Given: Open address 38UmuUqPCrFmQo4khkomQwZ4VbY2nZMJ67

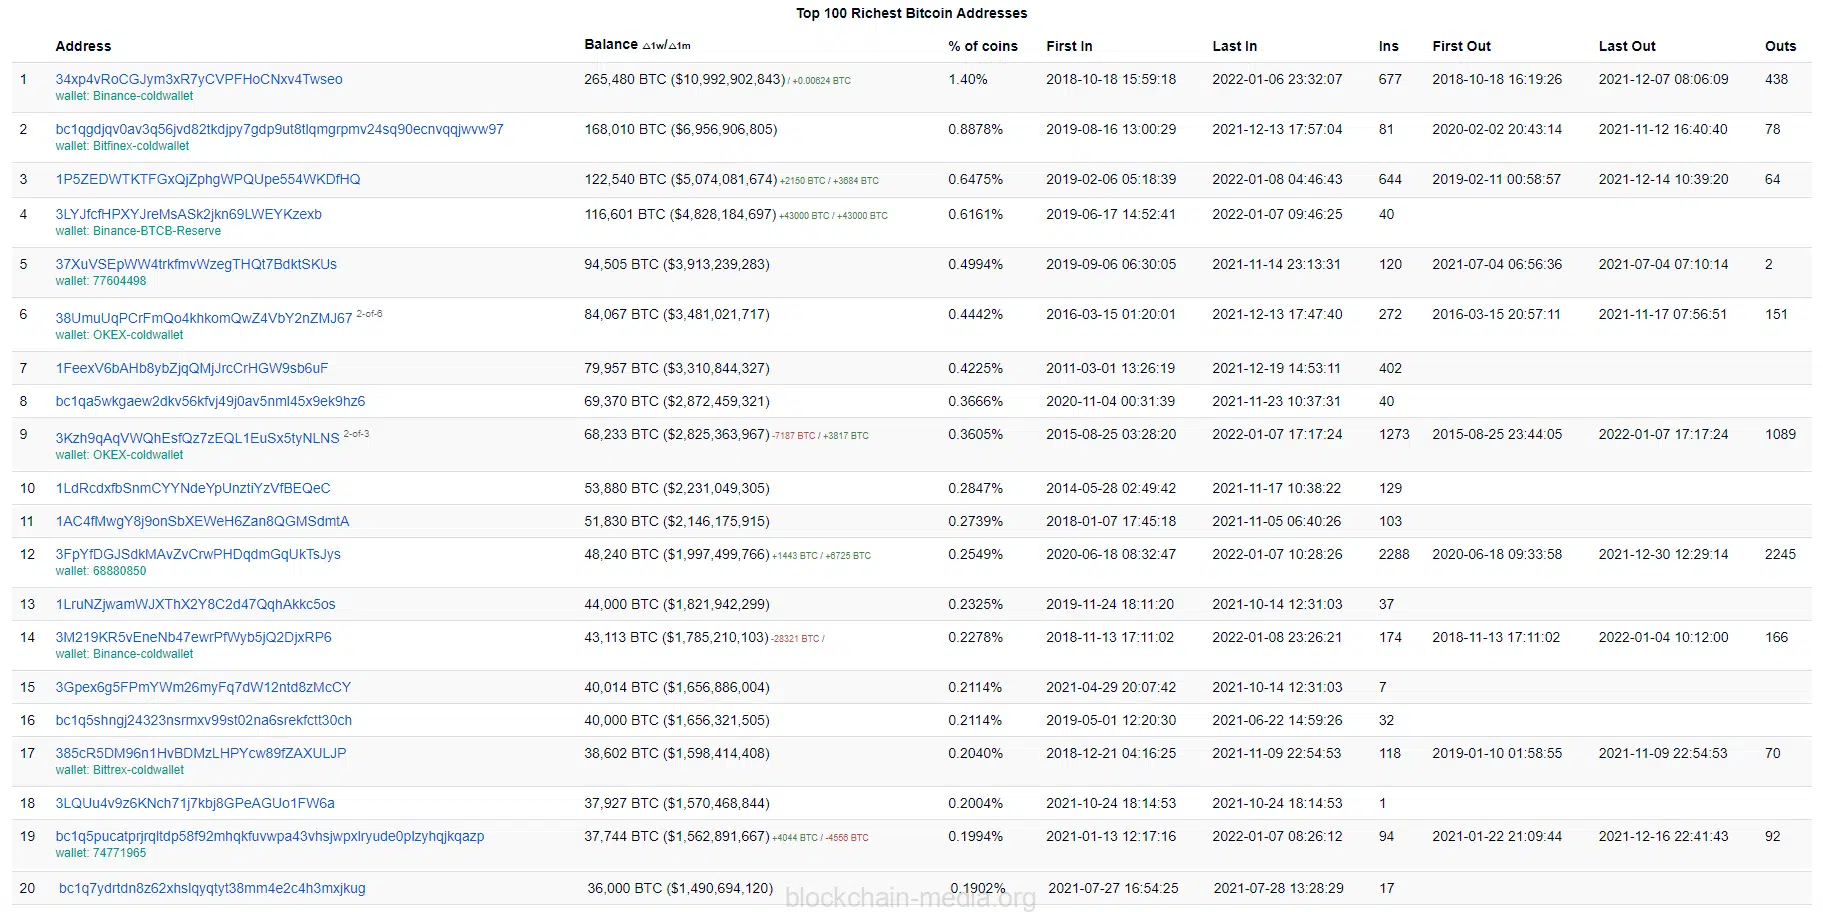Looking at the screenshot, I should (204, 318).
